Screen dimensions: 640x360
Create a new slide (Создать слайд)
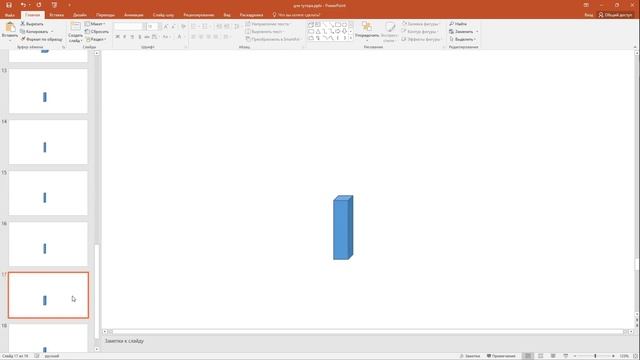click(75, 32)
